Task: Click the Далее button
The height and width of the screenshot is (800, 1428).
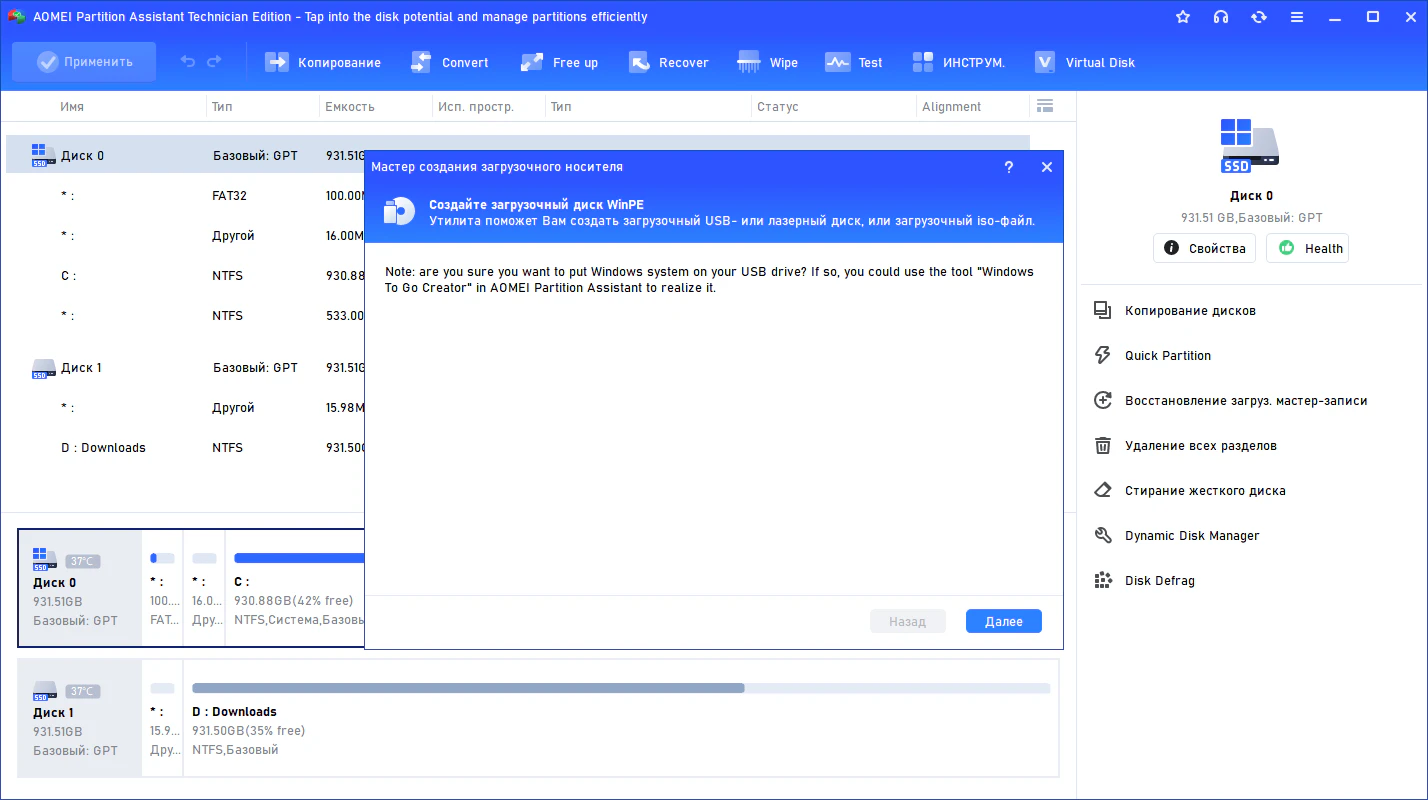Action: coord(1003,621)
